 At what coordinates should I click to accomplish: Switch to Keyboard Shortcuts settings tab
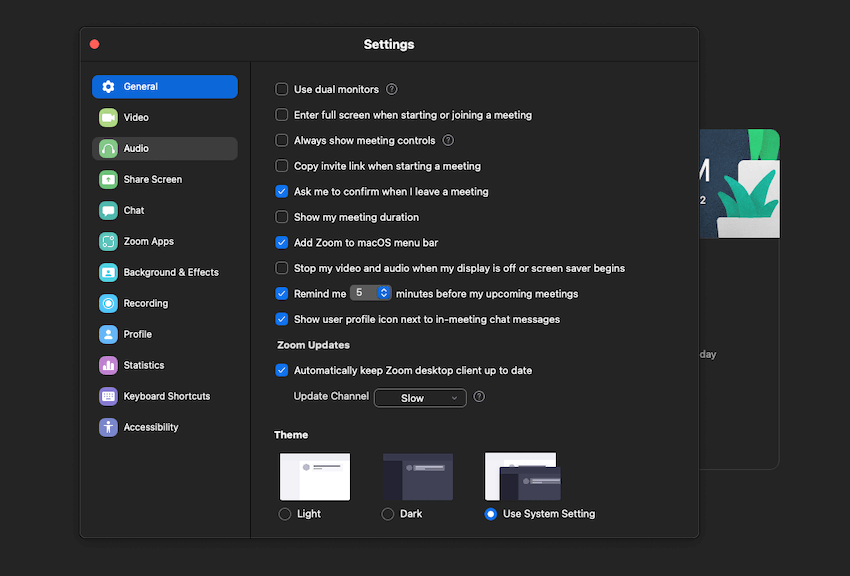tap(166, 397)
